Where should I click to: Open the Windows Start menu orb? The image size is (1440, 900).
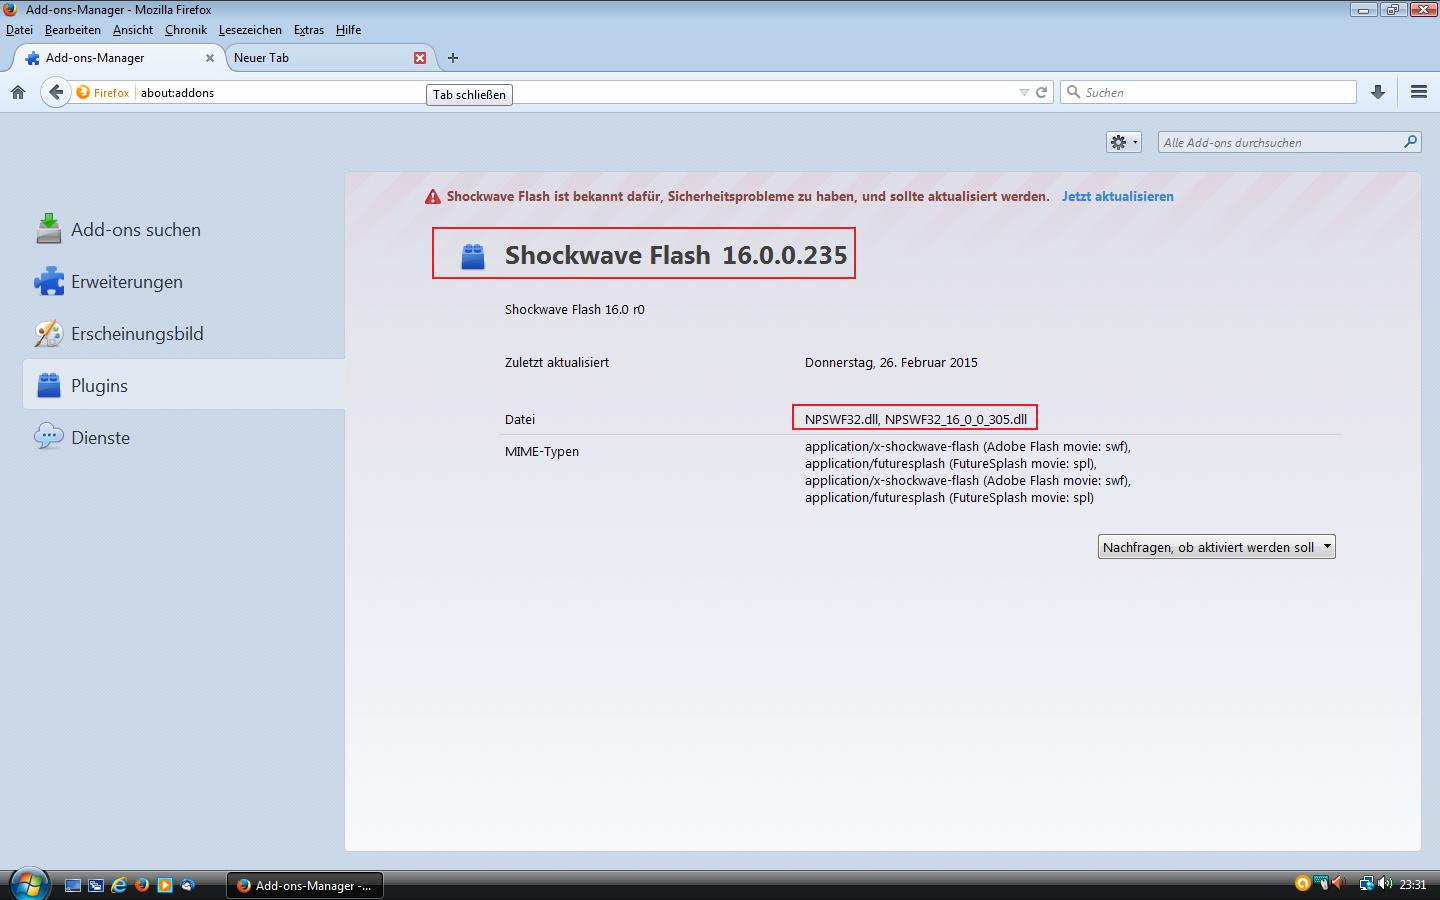(28, 883)
